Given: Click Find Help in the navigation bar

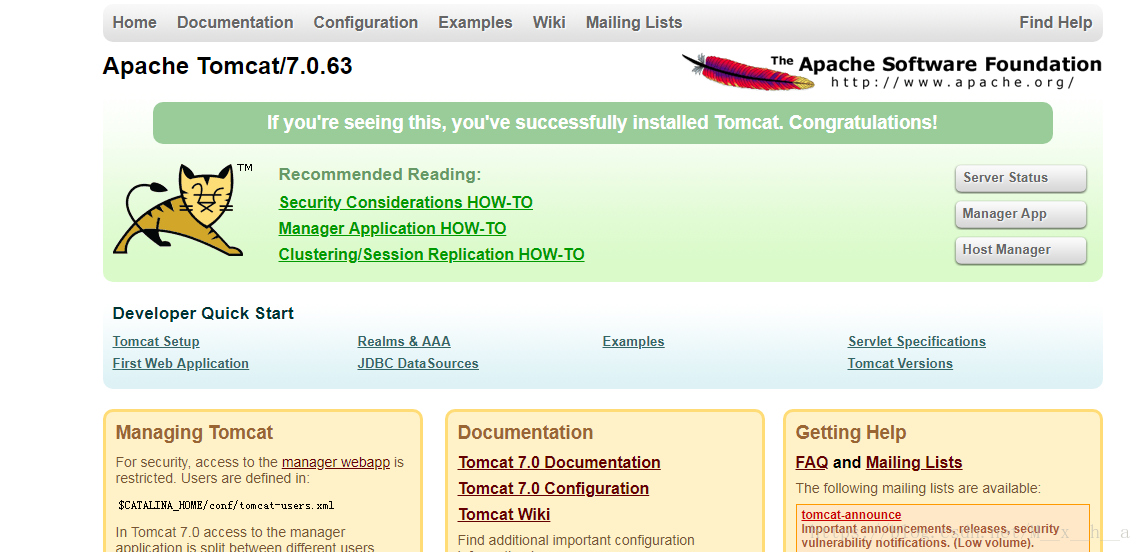Looking at the screenshot, I should point(1055,23).
